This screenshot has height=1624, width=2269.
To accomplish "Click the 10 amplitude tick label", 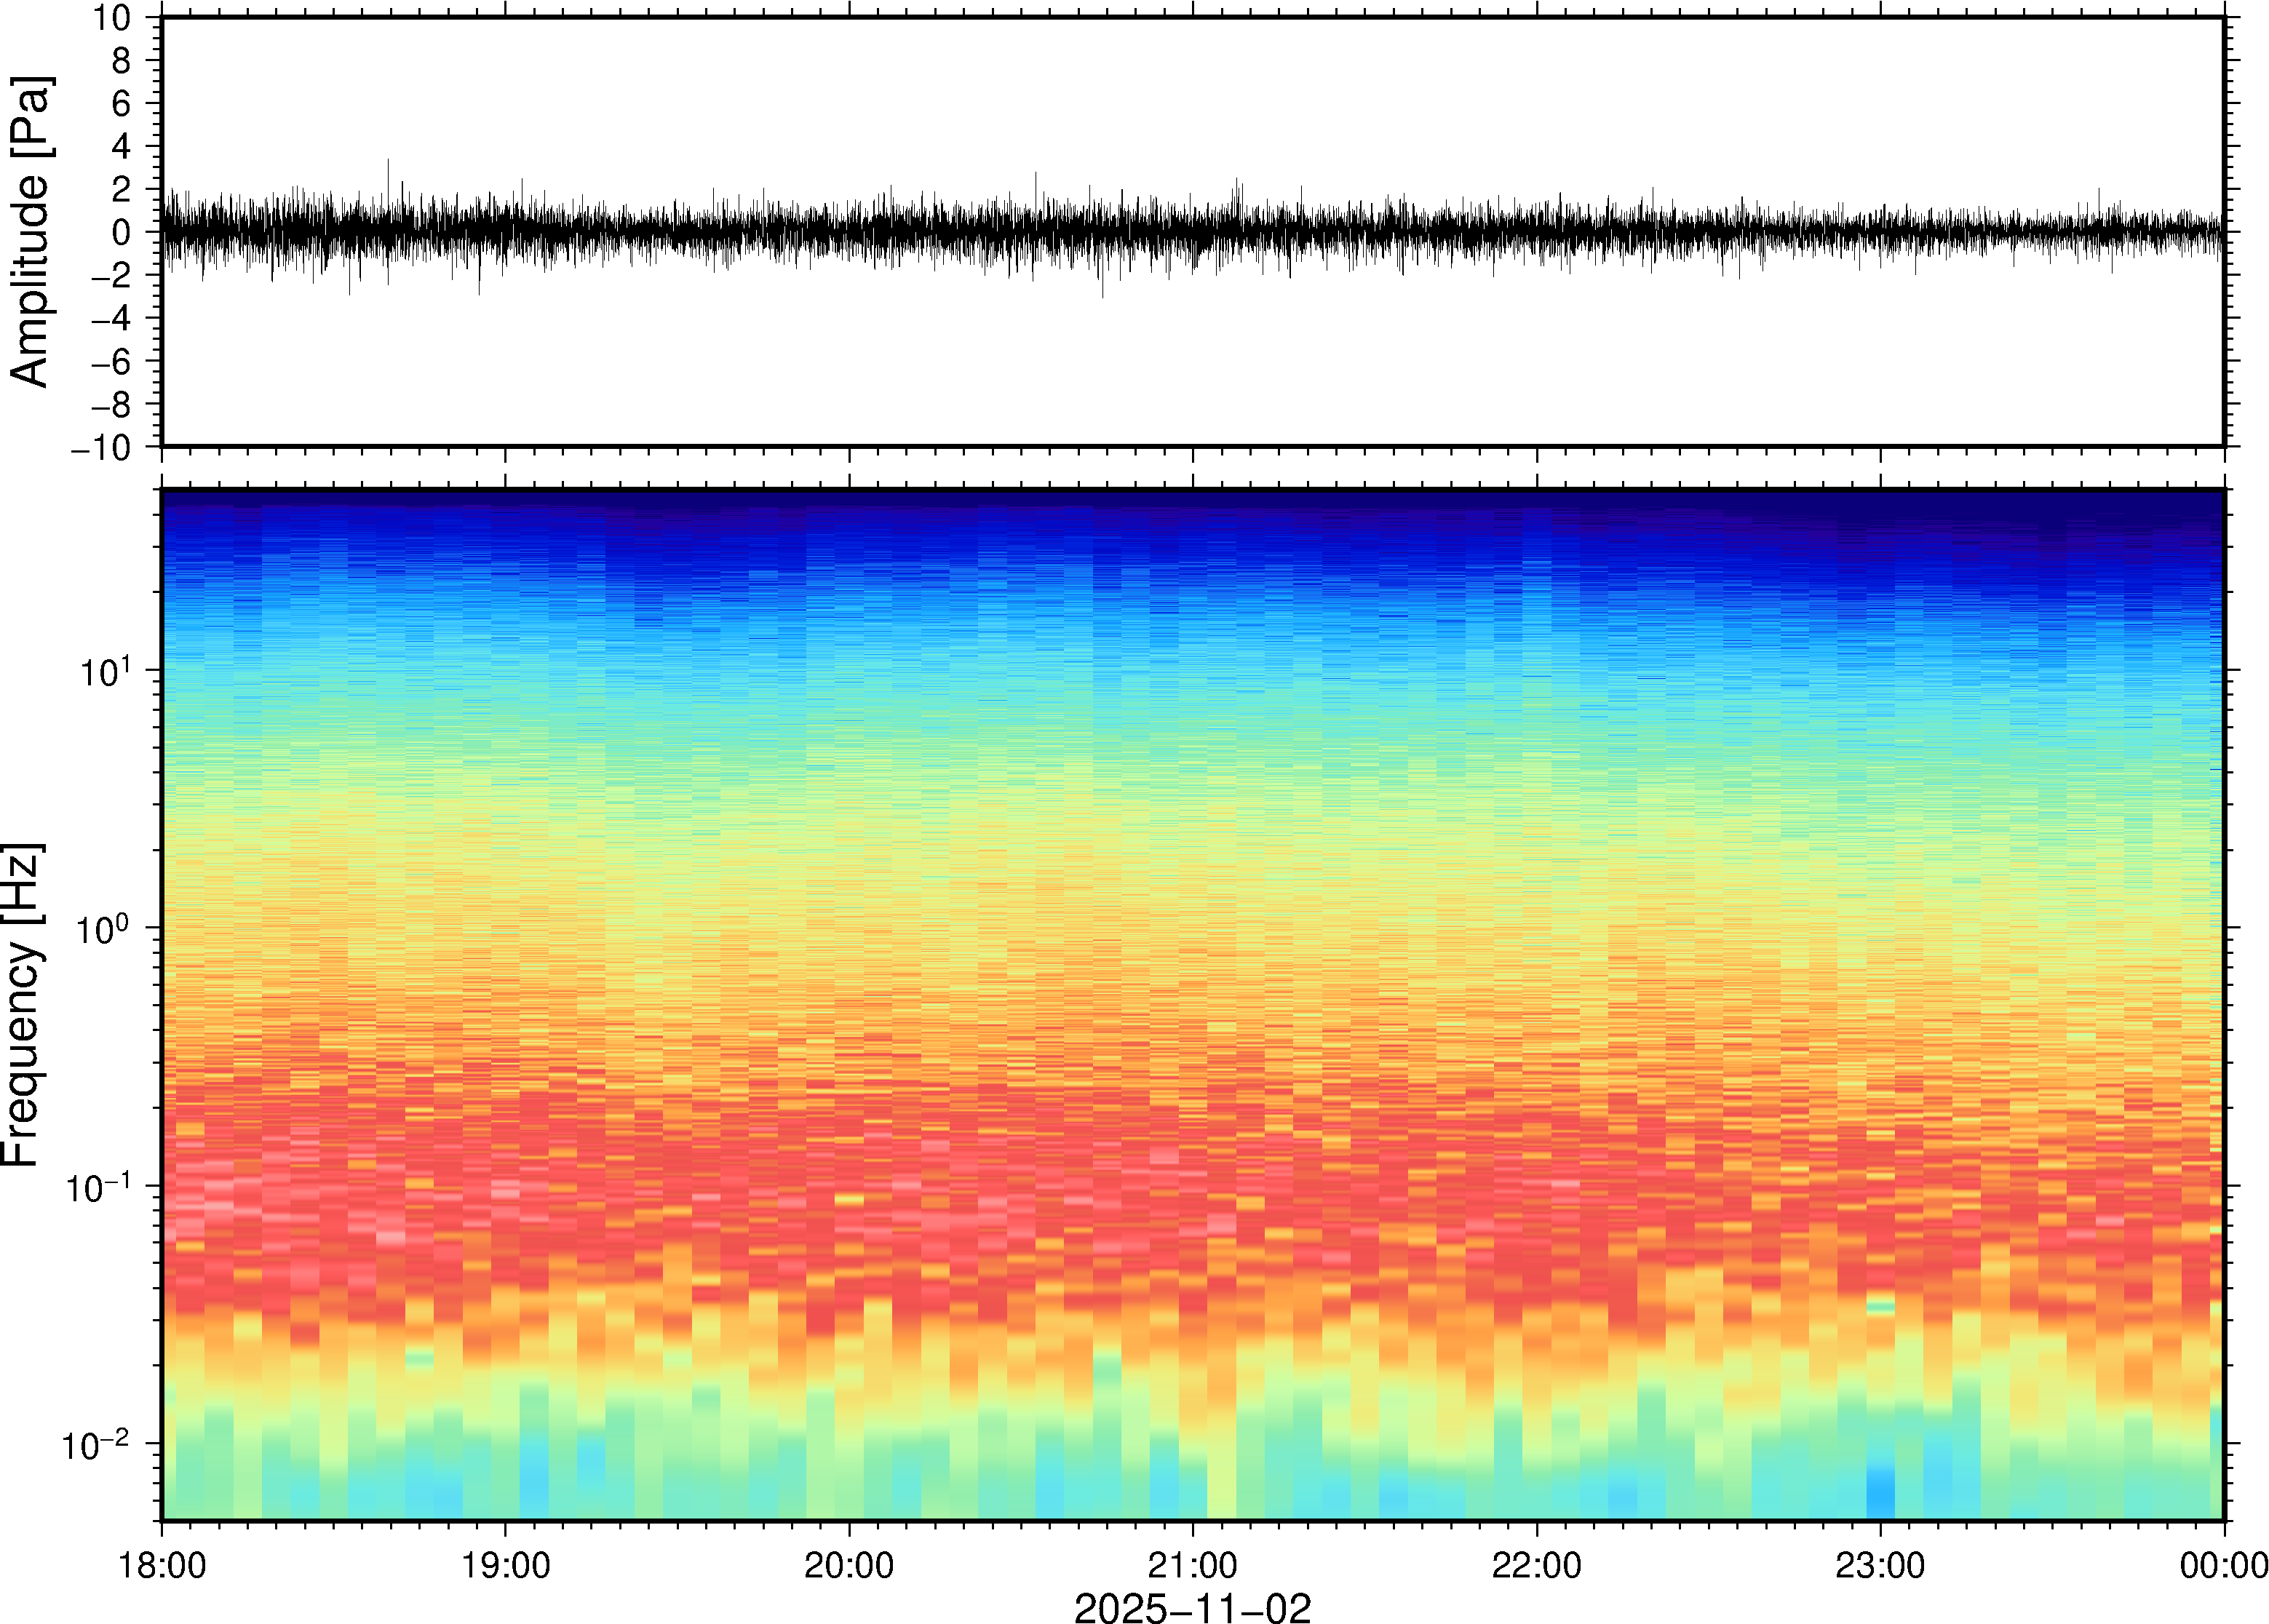I will click(x=112, y=18).
